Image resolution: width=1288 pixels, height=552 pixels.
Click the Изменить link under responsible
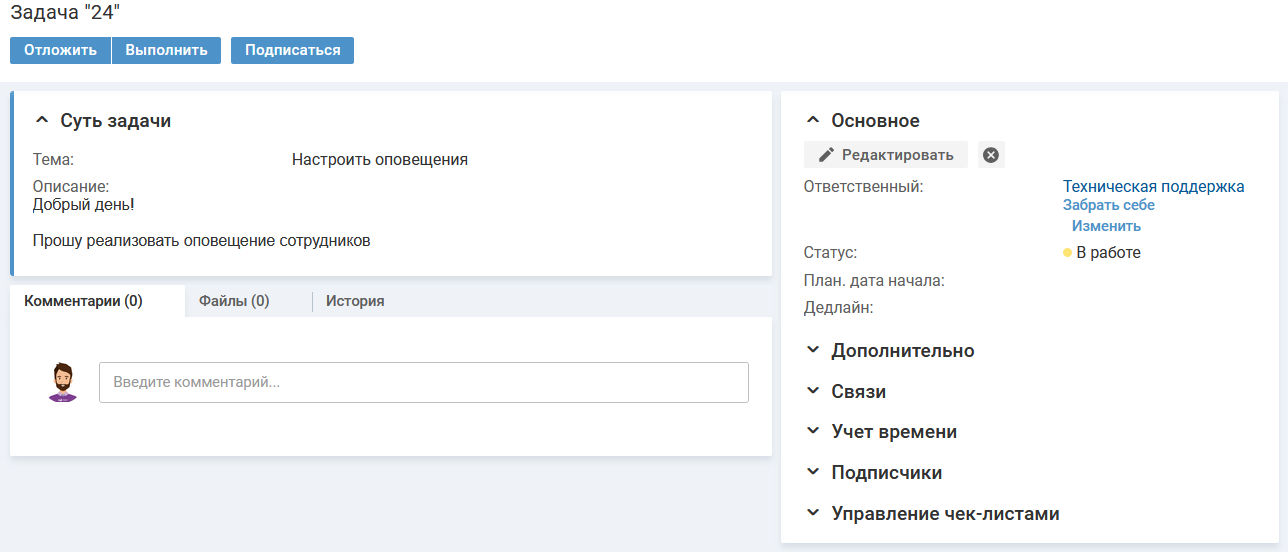(1106, 226)
